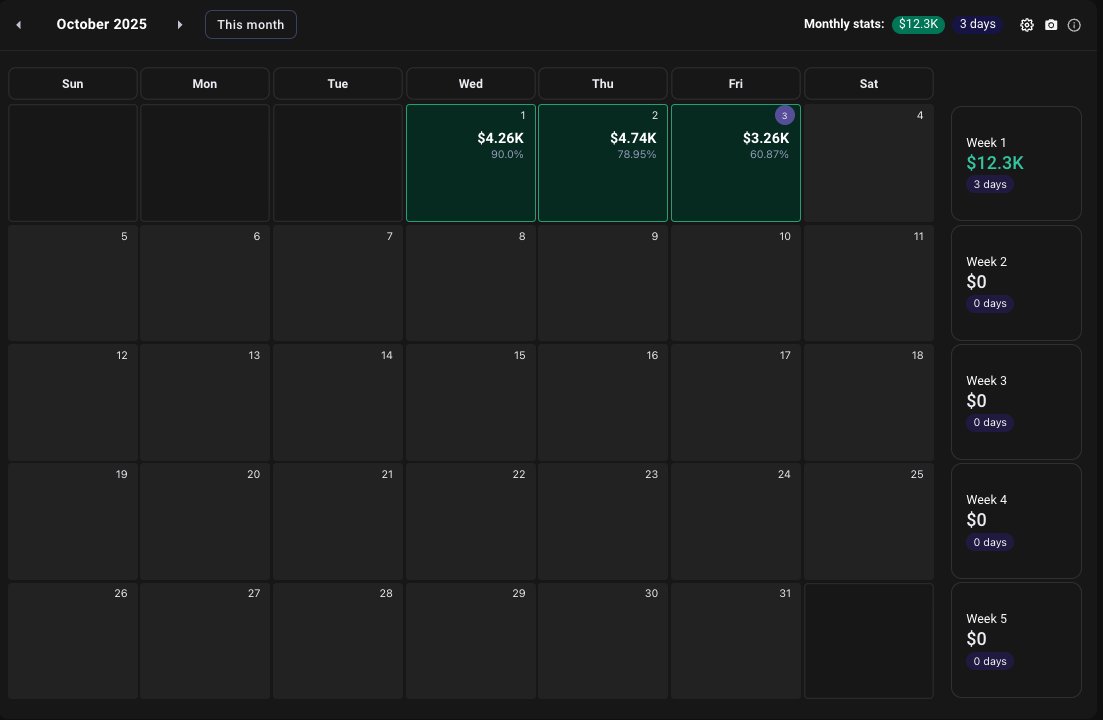This screenshot has height=720, width=1103.
Task: Click Week 2 0 days badge
Action: click(990, 304)
